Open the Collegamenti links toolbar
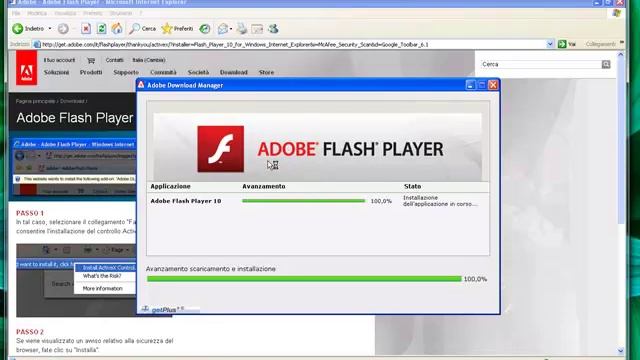640x360 pixels. point(600,44)
